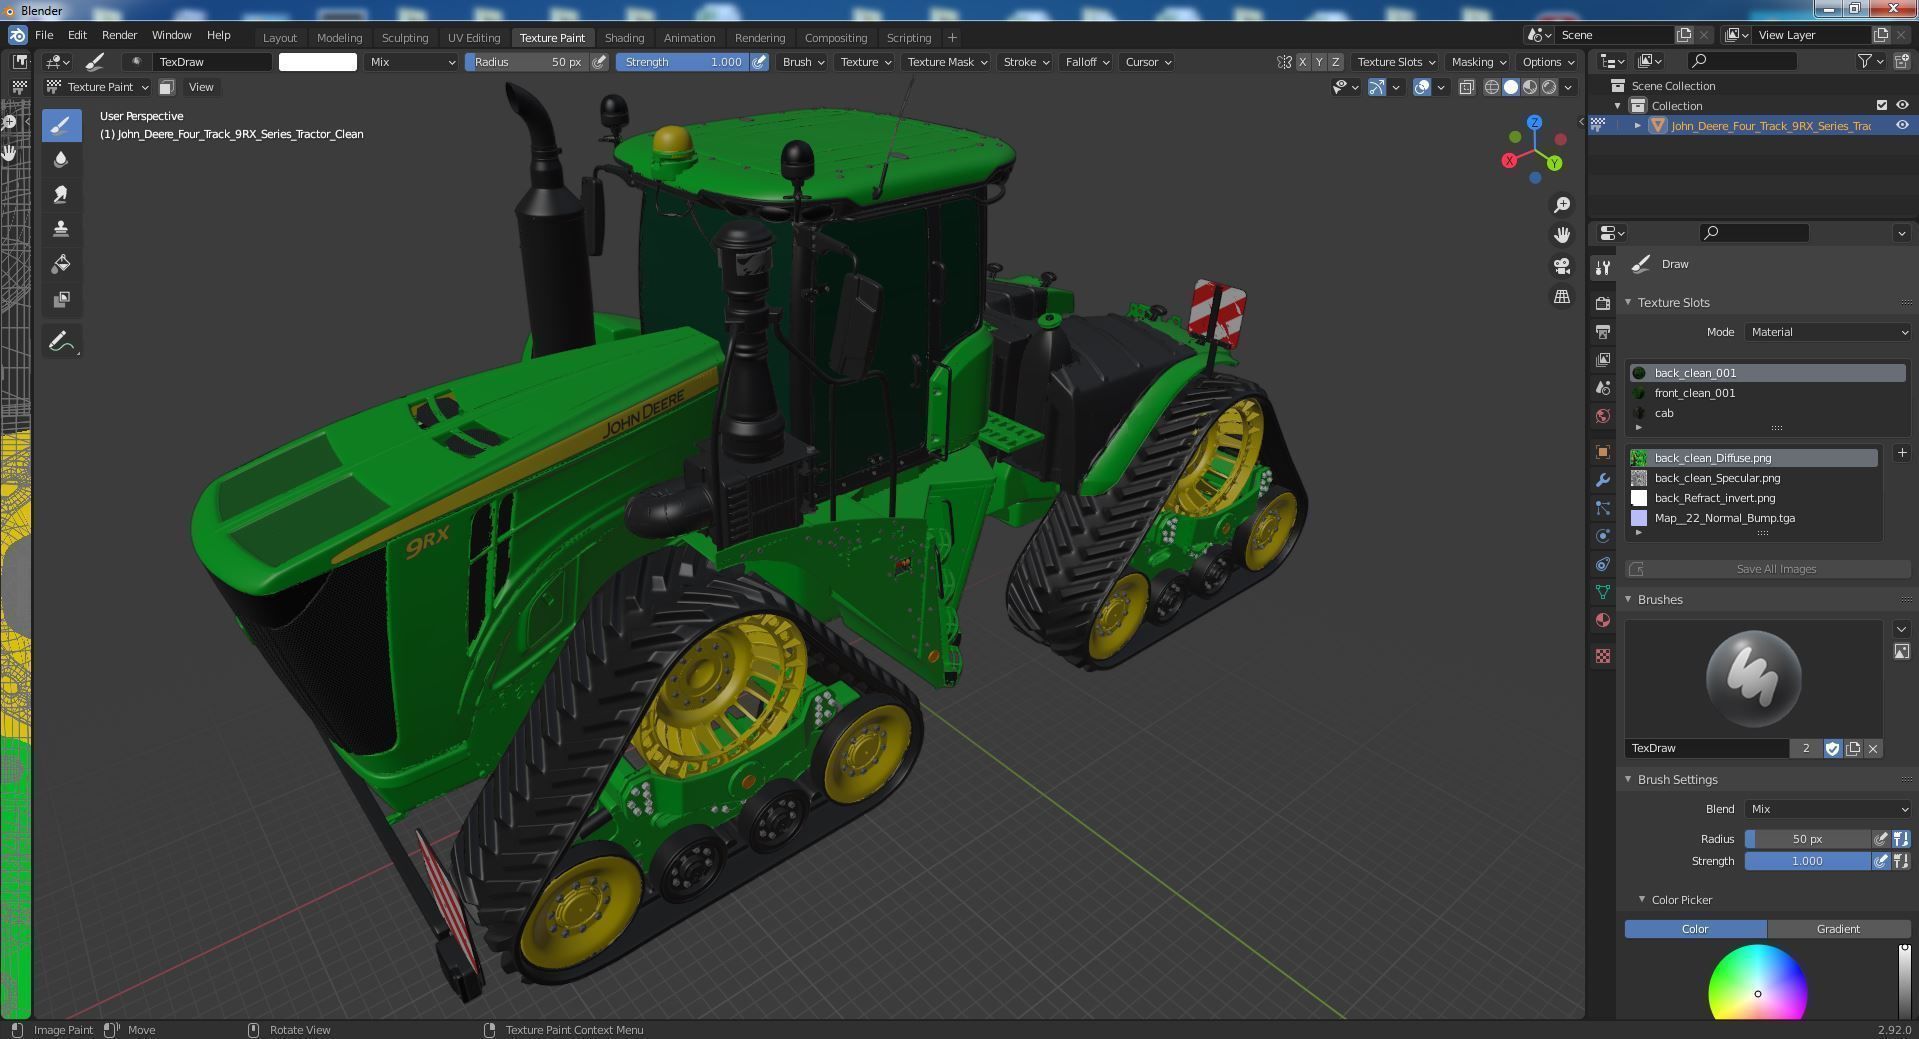The height and width of the screenshot is (1039, 1919).
Task: Switch to Rendered viewport shading
Action: [x=1549, y=87]
